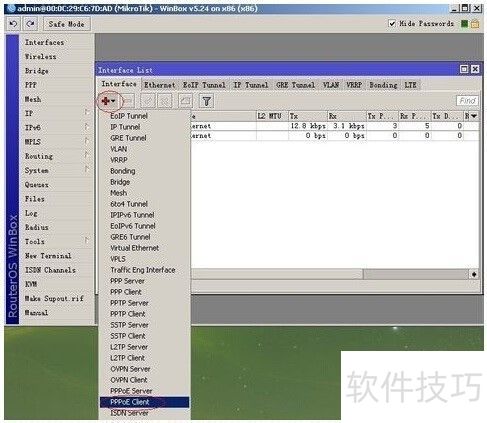The height and width of the screenshot is (423, 487).
Task: Switch to the Ethernet tab
Action: (x=160, y=85)
